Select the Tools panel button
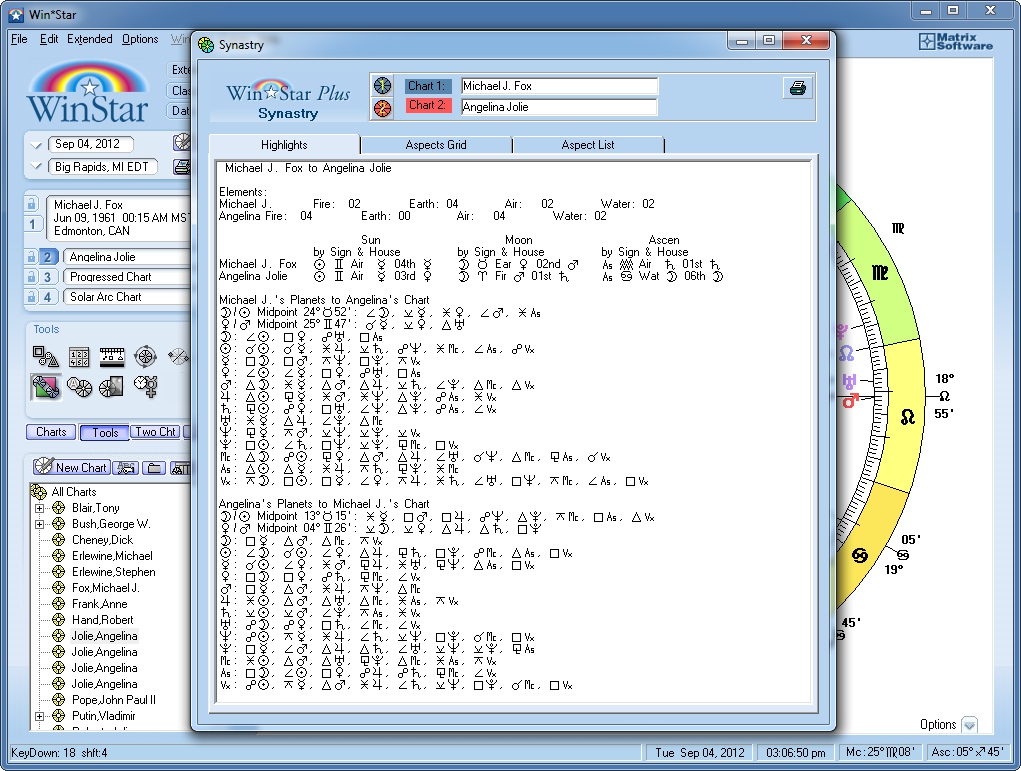The height and width of the screenshot is (771, 1021). point(104,432)
